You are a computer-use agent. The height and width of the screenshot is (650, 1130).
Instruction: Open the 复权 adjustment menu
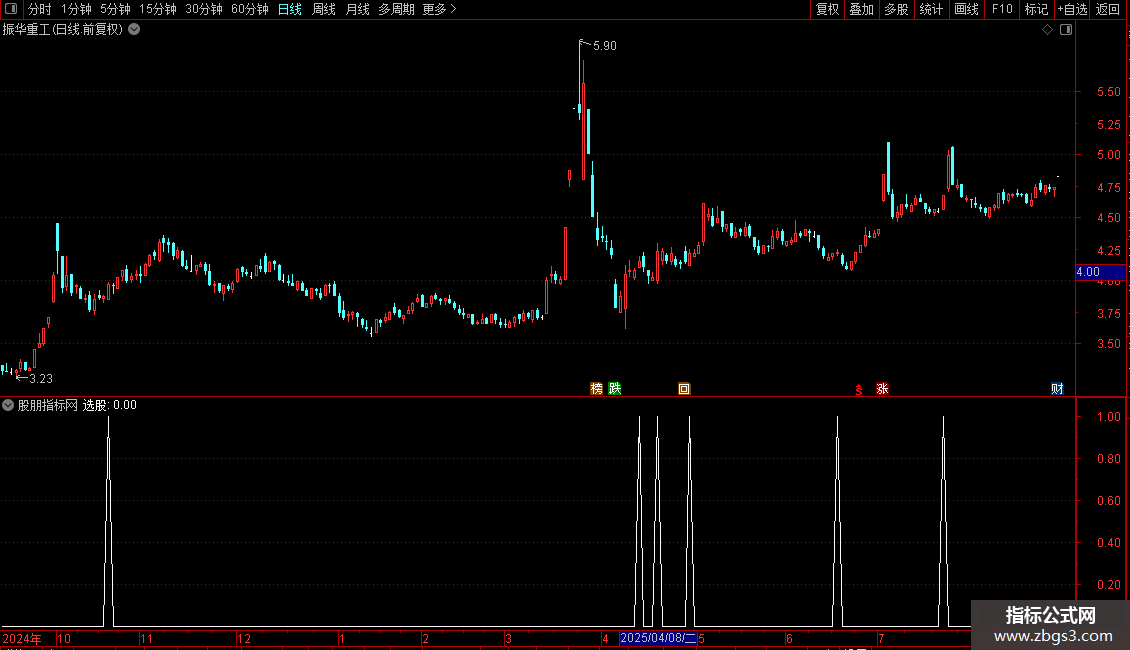coord(827,9)
